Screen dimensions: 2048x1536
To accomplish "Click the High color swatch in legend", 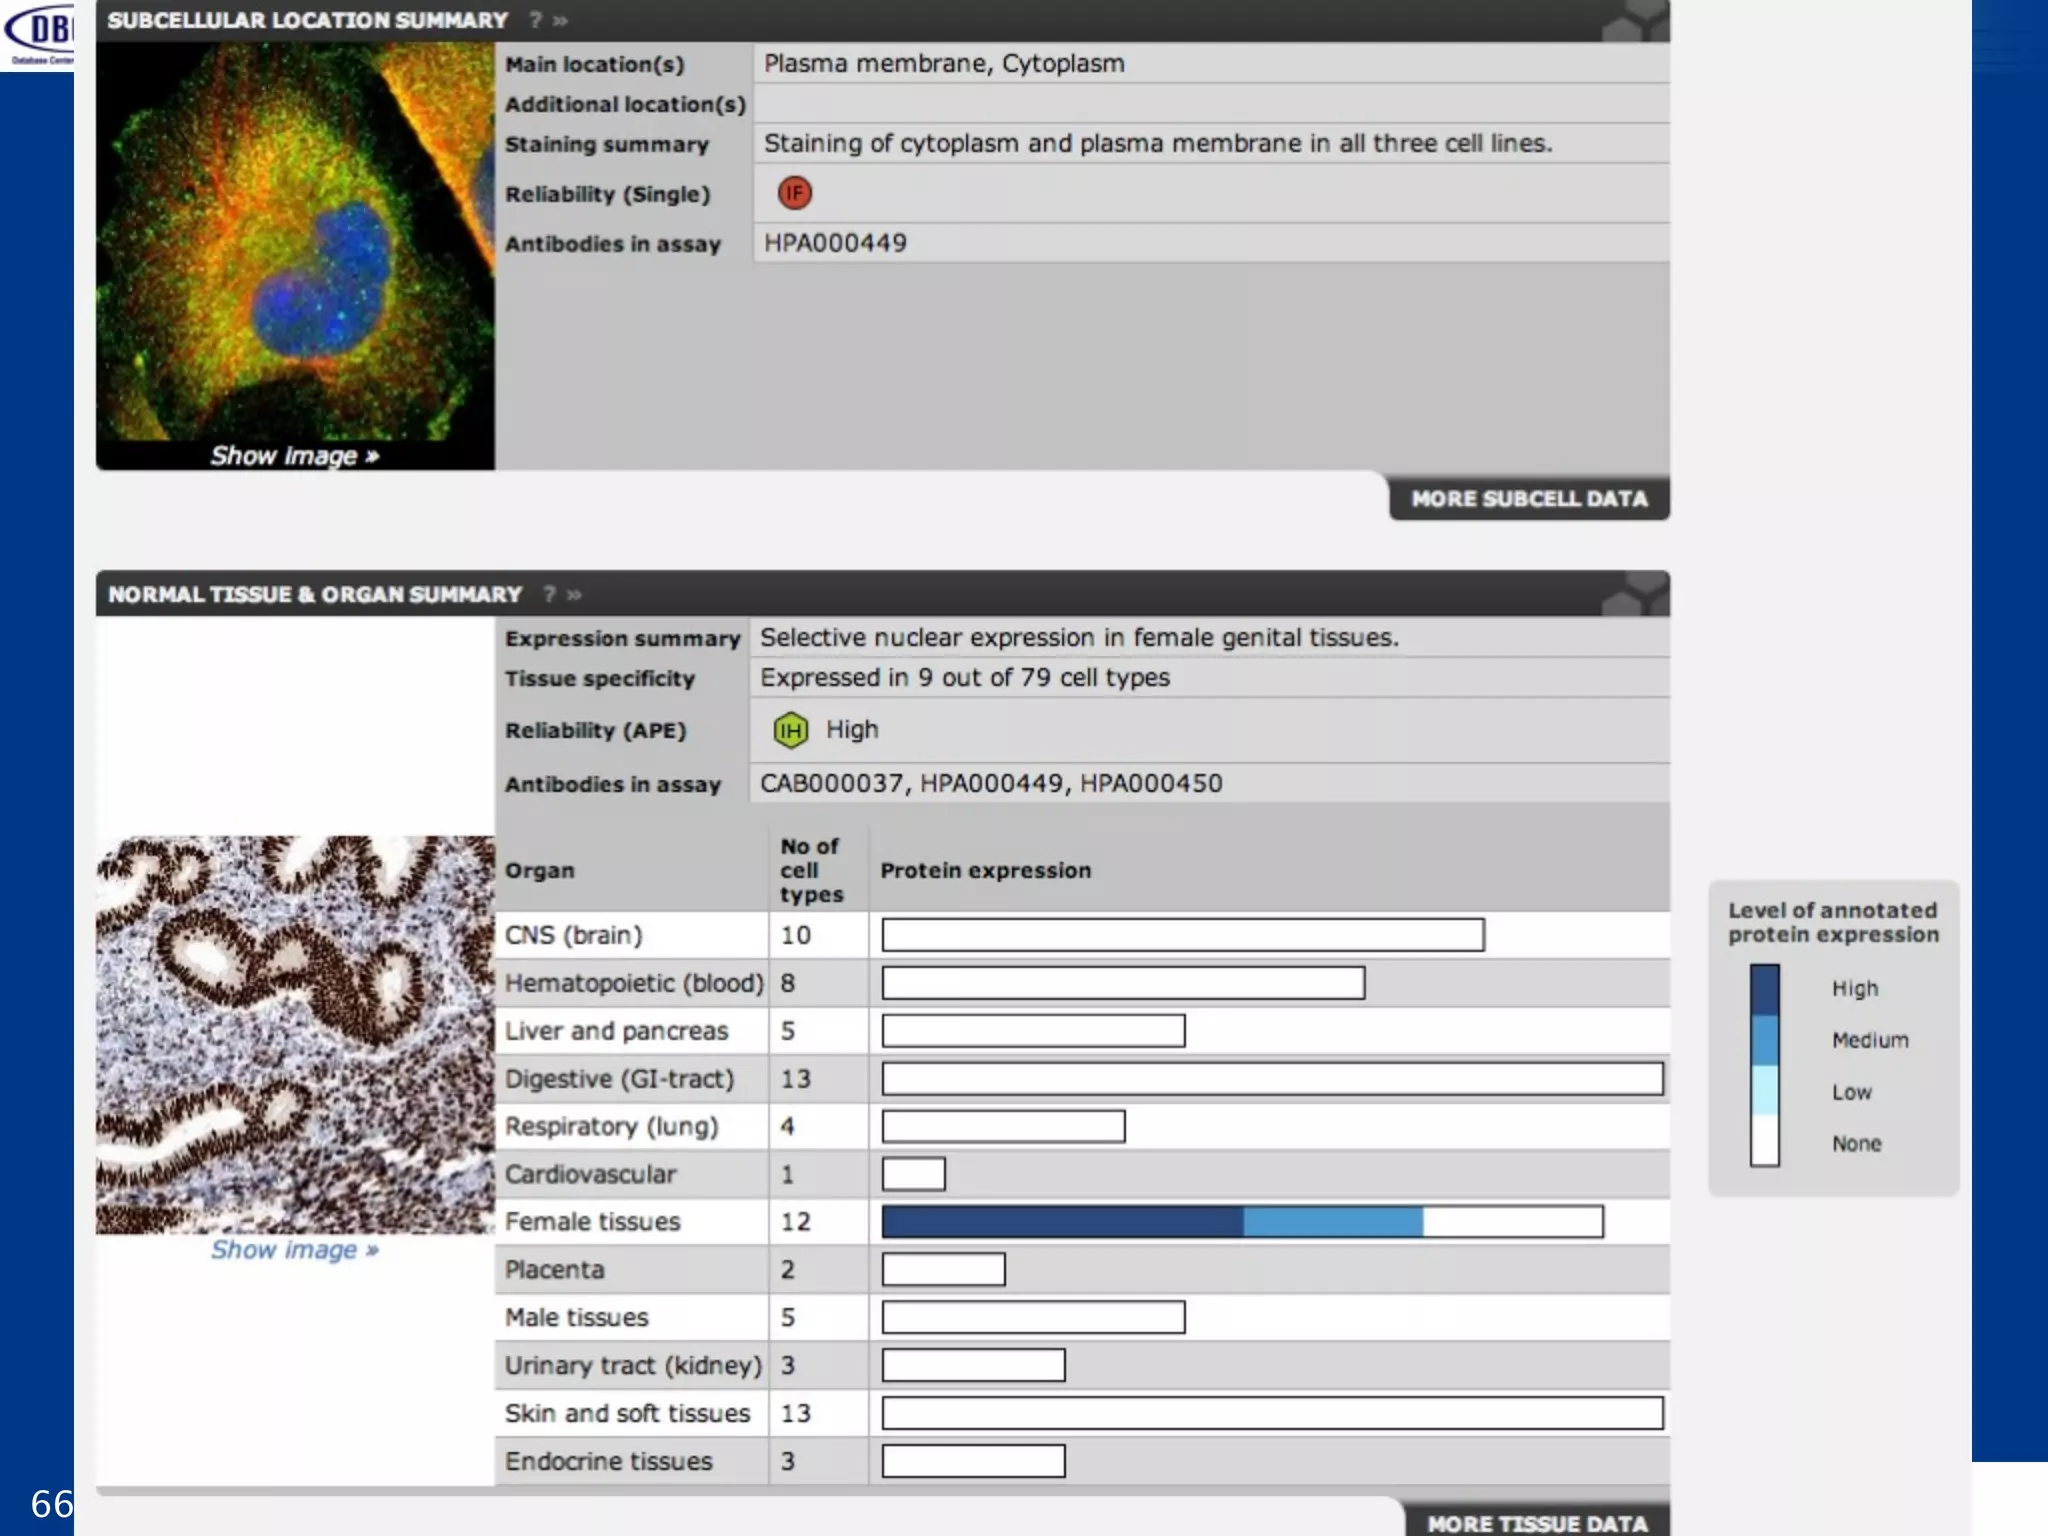I will tap(1764, 990).
